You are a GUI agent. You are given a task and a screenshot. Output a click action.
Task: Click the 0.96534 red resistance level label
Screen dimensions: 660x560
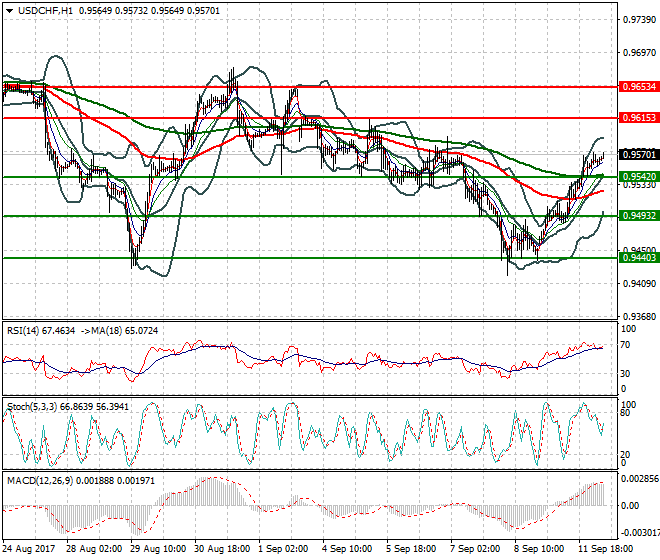click(x=639, y=87)
